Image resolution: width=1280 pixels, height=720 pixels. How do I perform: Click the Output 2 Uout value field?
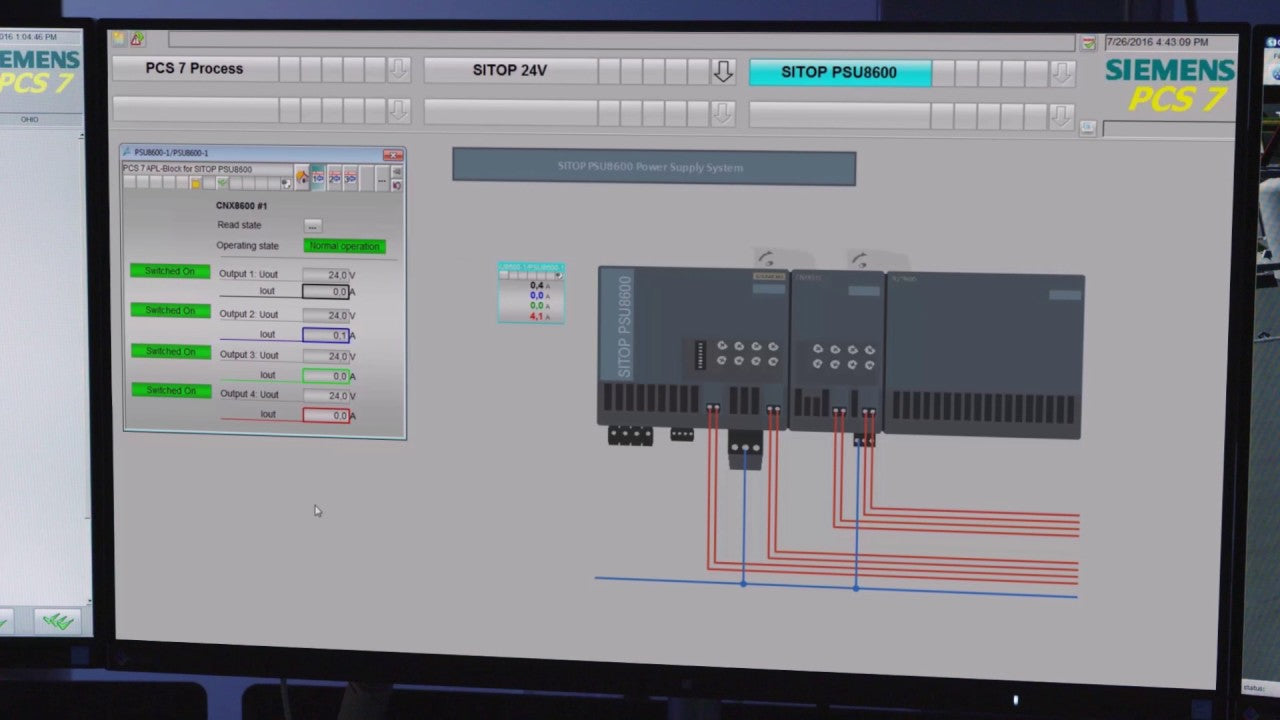pyautogui.click(x=327, y=315)
